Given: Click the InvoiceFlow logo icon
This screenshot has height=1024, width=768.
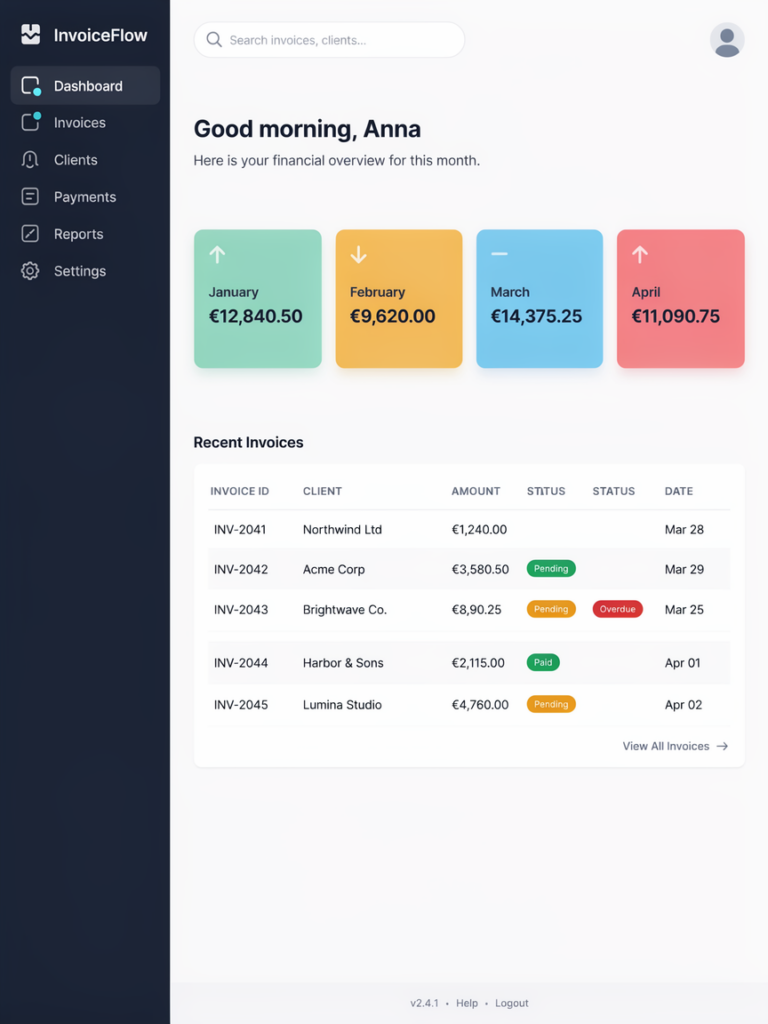Looking at the screenshot, I should (30, 35).
